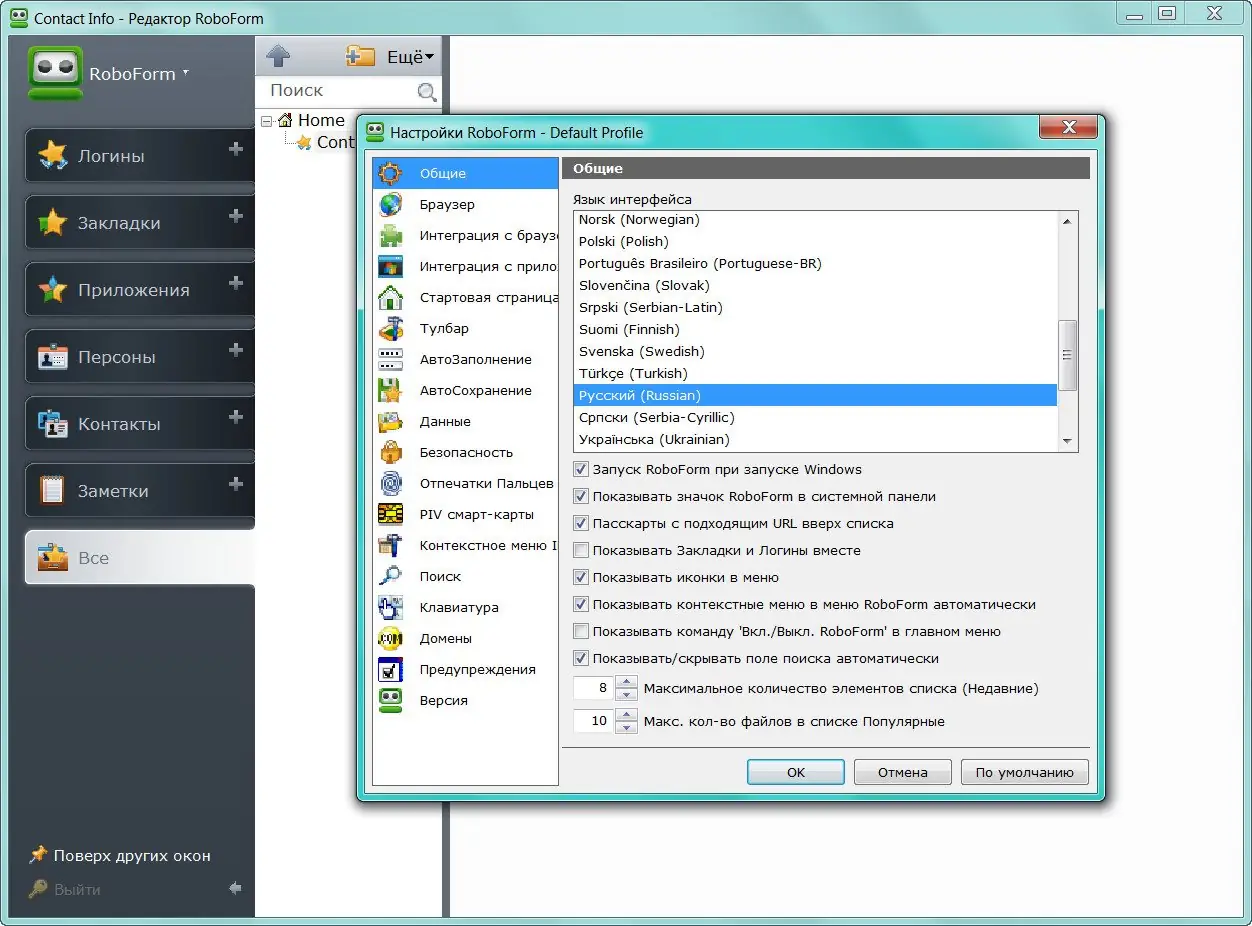Open the Закладки sidebar tab
This screenshot has width=1252, height=926.
pyautogui.click(x=140, y=223)
